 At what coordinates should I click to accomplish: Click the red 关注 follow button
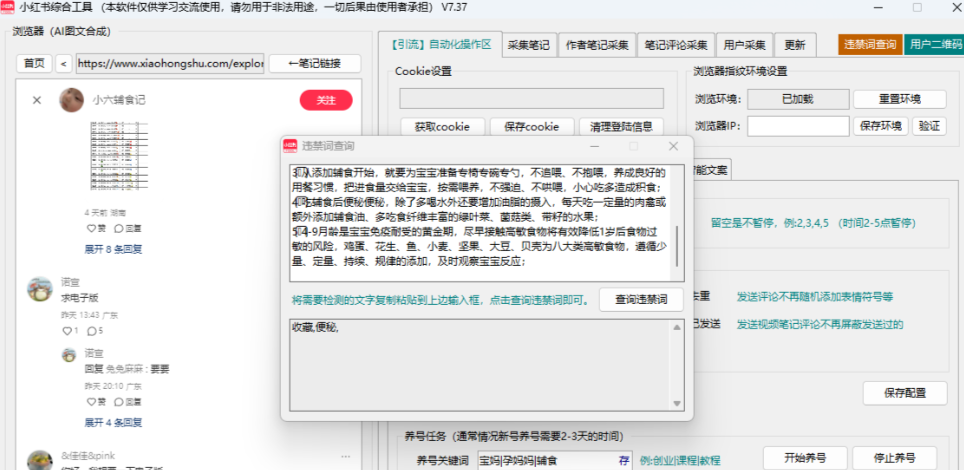click(326, 100)
